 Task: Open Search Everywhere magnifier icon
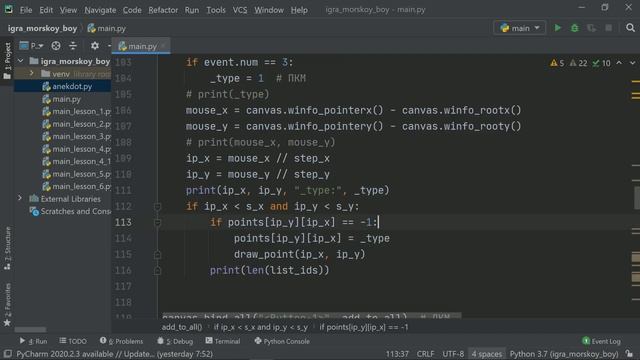pyautogui.click(x=630, y=28)
